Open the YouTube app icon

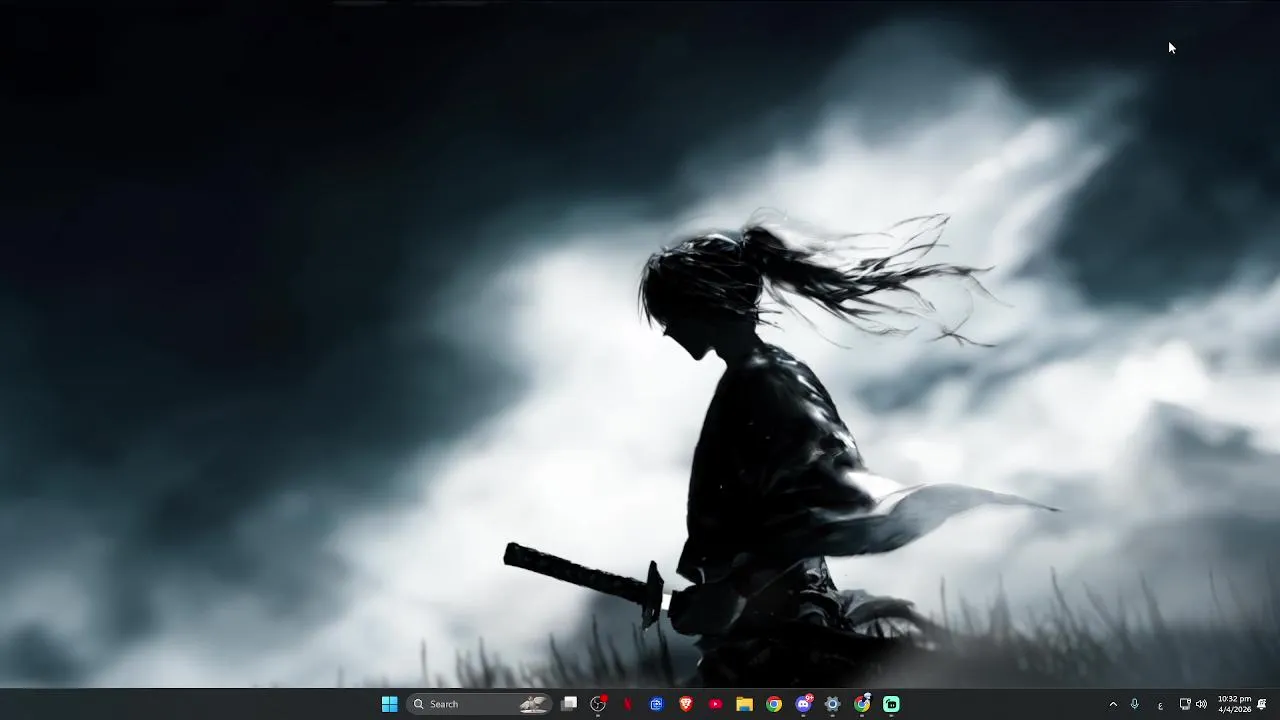pyautogui.click(x=715, y=704)
